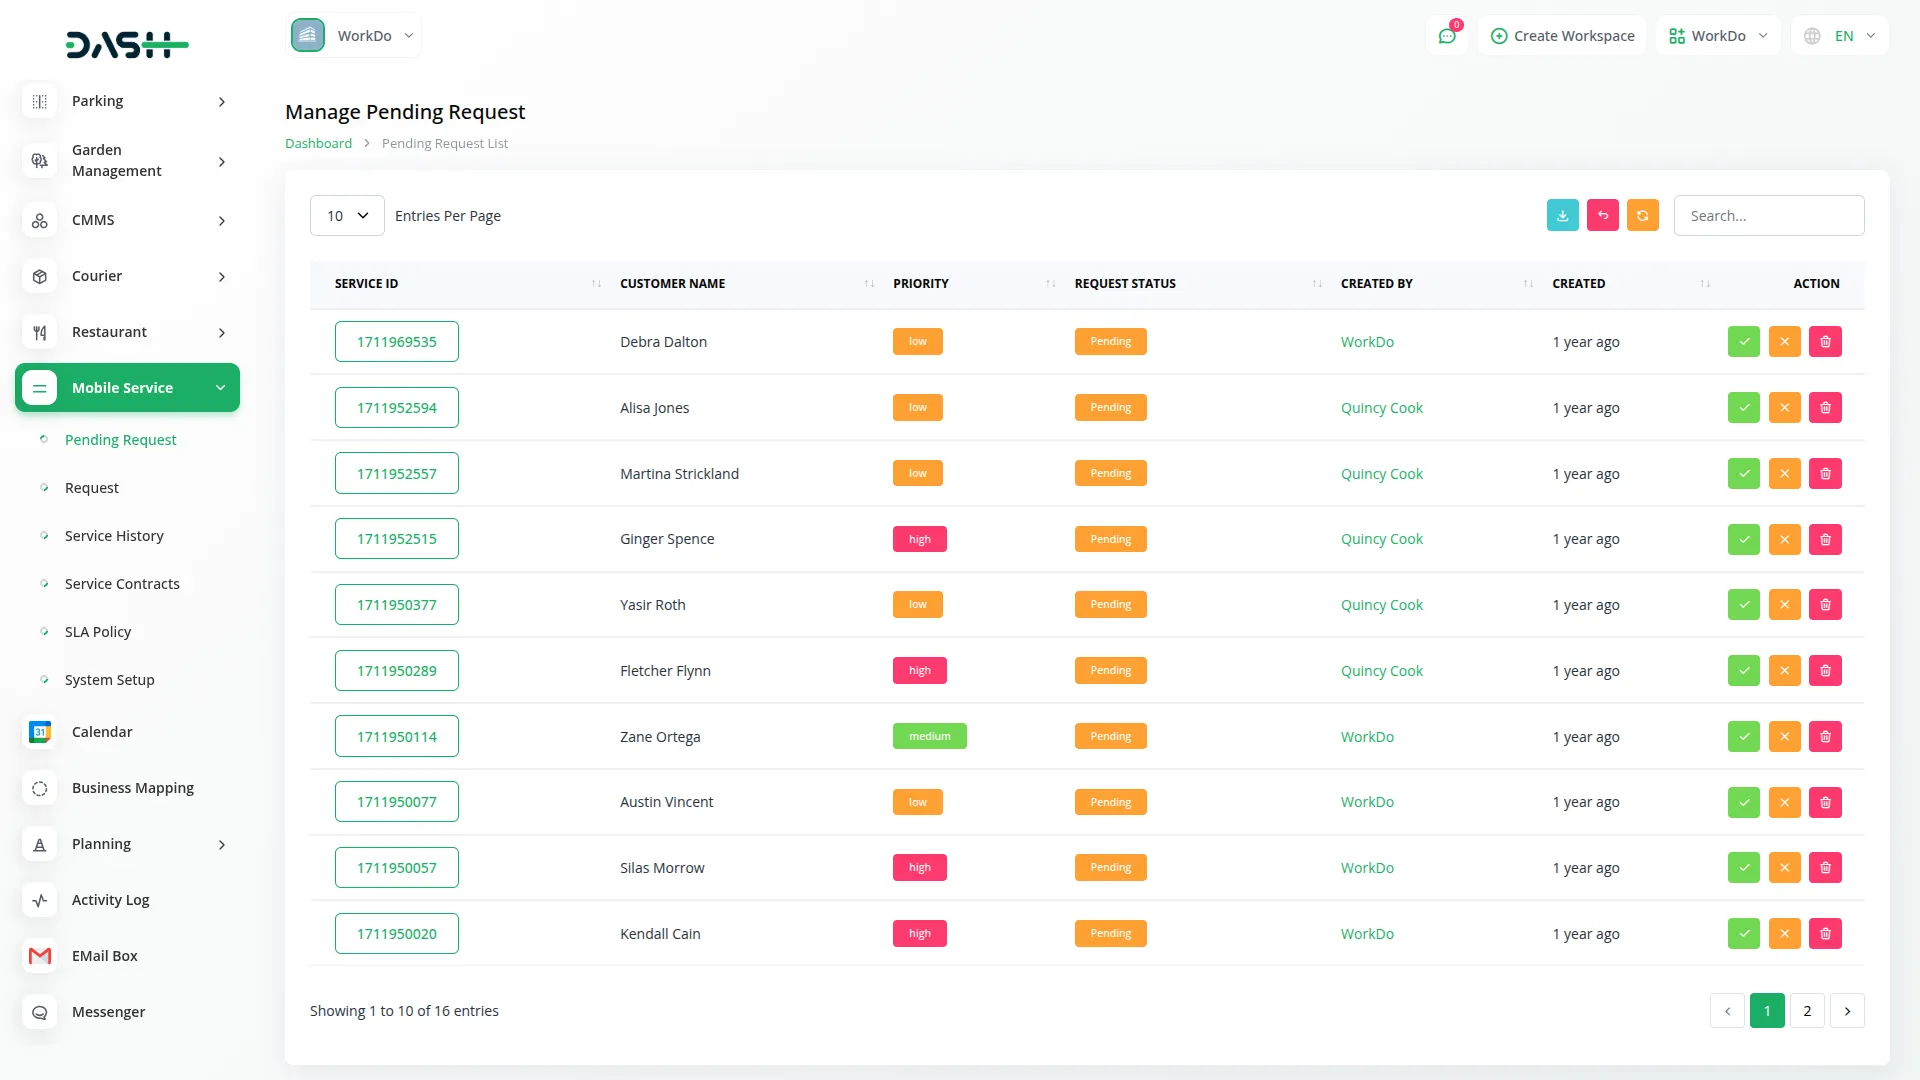1920x1080 pixels.
Task: Click the Business Mapping sidebar icon
Action: 40,788
